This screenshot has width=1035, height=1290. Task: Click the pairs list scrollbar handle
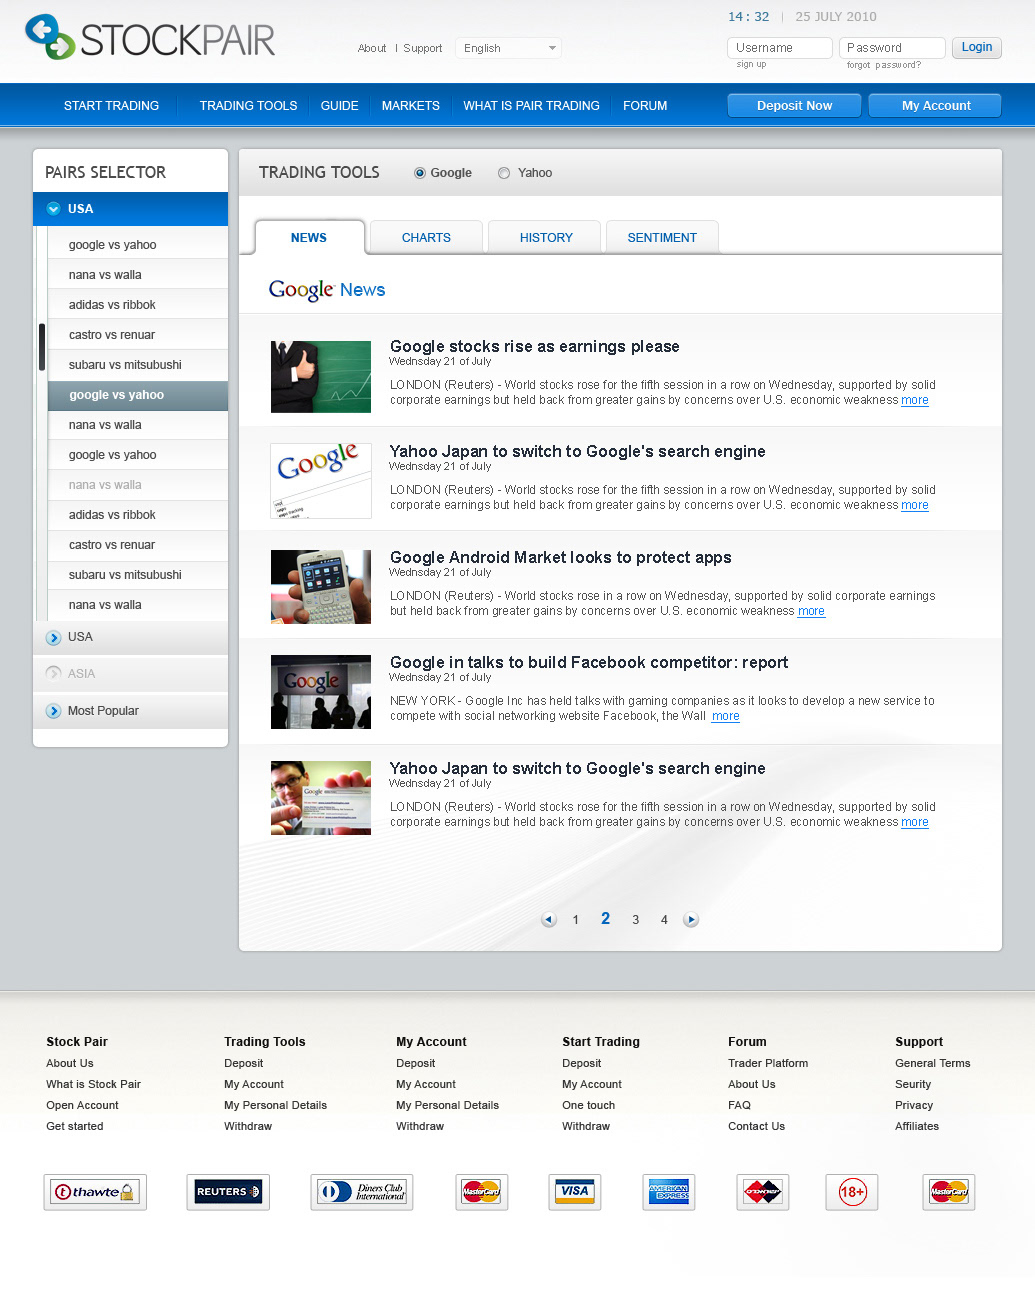point(41,347)
